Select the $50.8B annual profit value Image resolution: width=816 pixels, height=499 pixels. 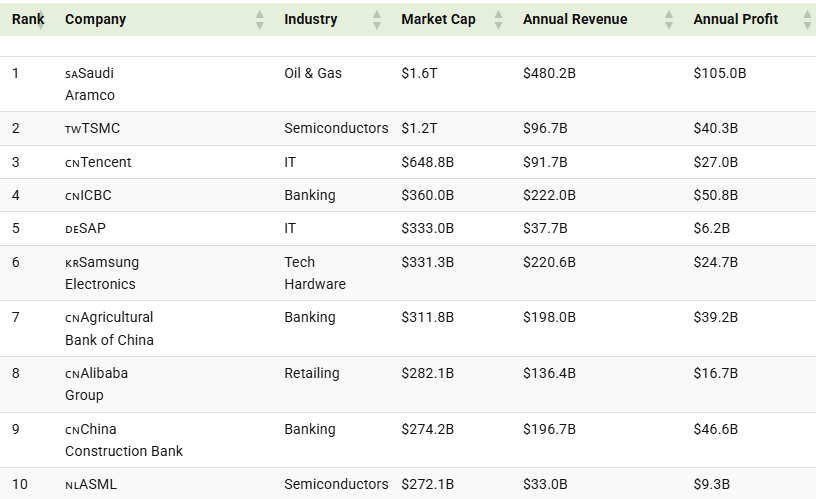(716, 196)
